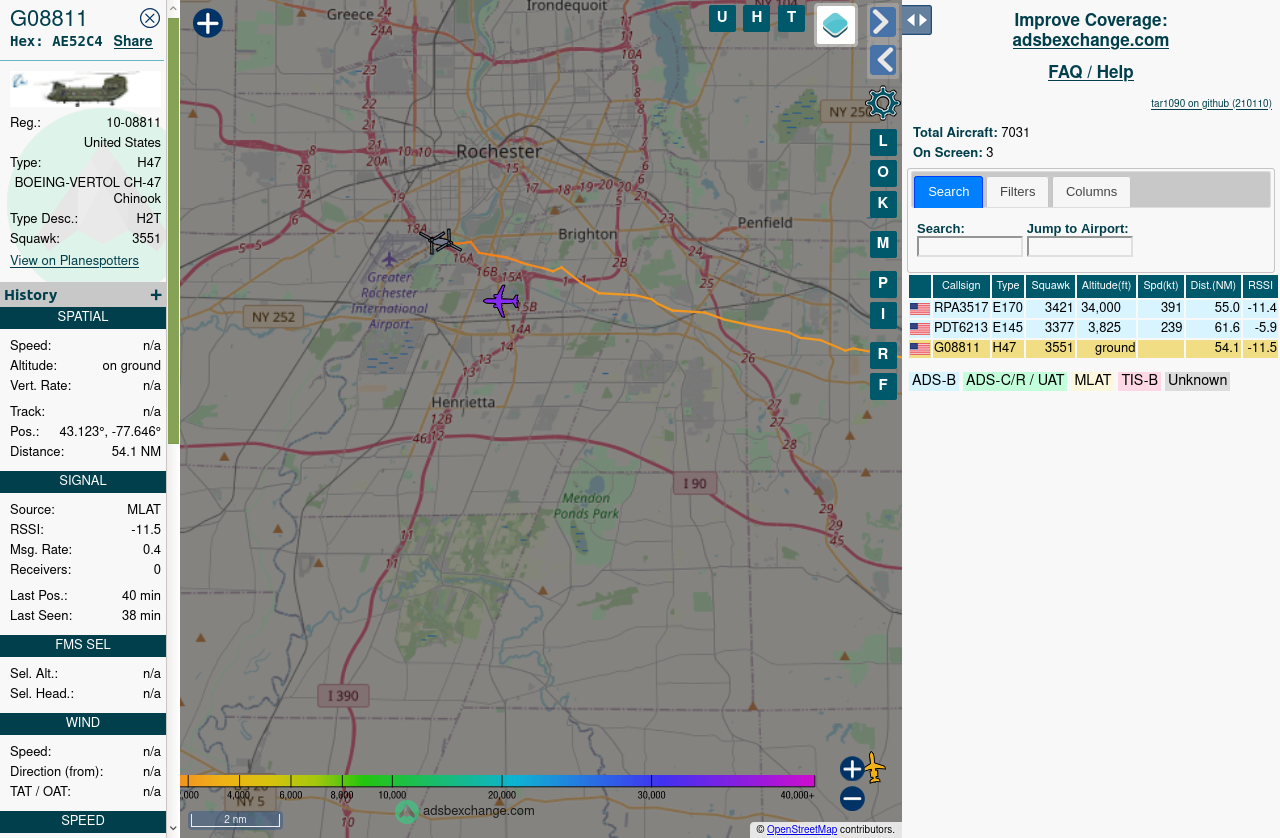Close the G08811 aircraft info panel
This screenshot has height=838, width=1280.
click(150, 18)
